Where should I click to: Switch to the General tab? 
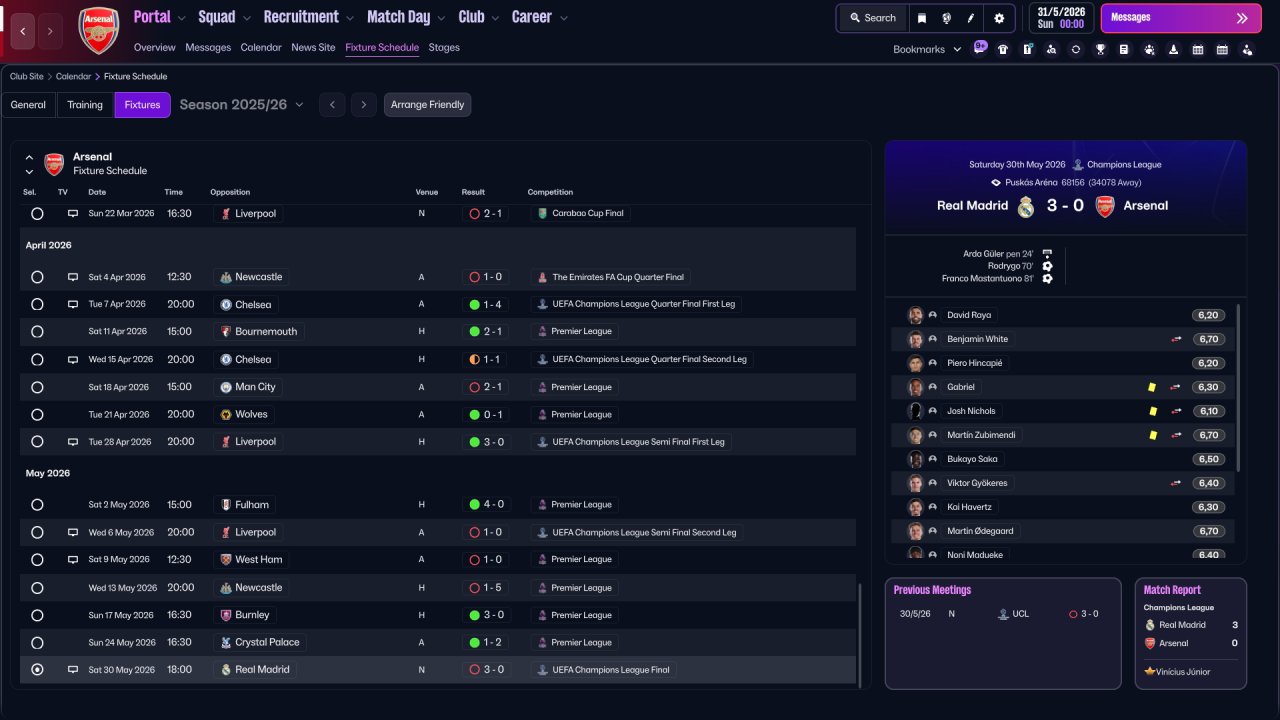[x=28, y=105]
